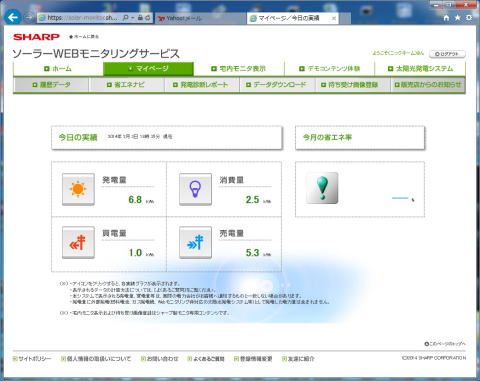Click the URL address field
The height and width of the screenshot is (381, 480).
[82, 18]
